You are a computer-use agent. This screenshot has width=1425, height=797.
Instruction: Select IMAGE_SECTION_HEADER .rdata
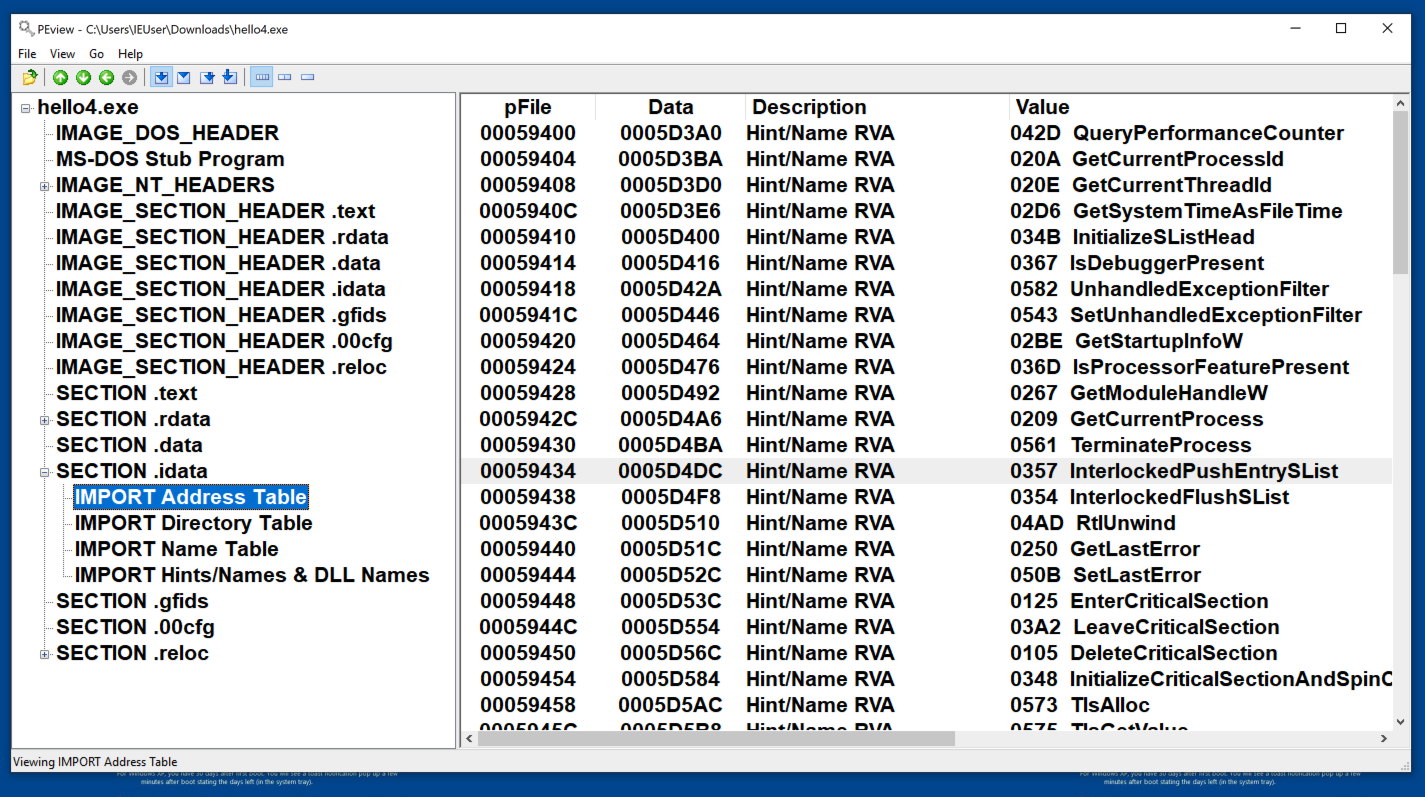[x=222, y=237]
